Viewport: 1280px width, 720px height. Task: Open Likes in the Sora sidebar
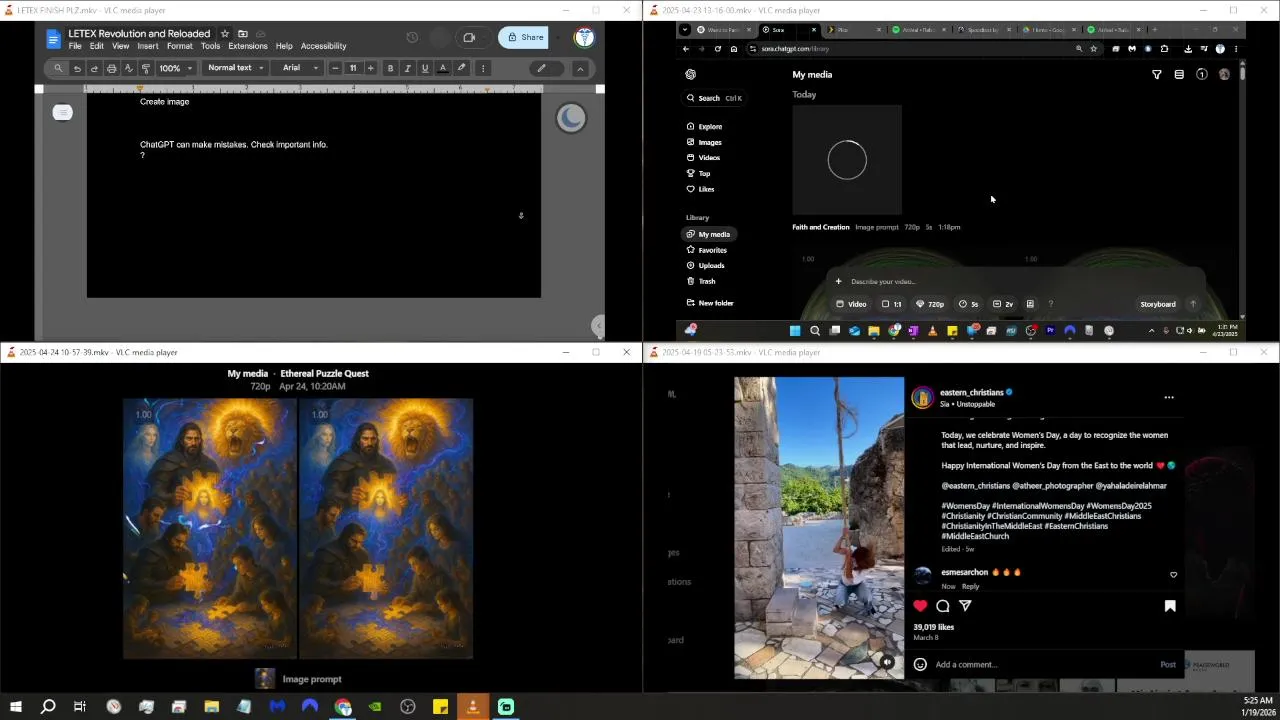(x=700, y=189)
